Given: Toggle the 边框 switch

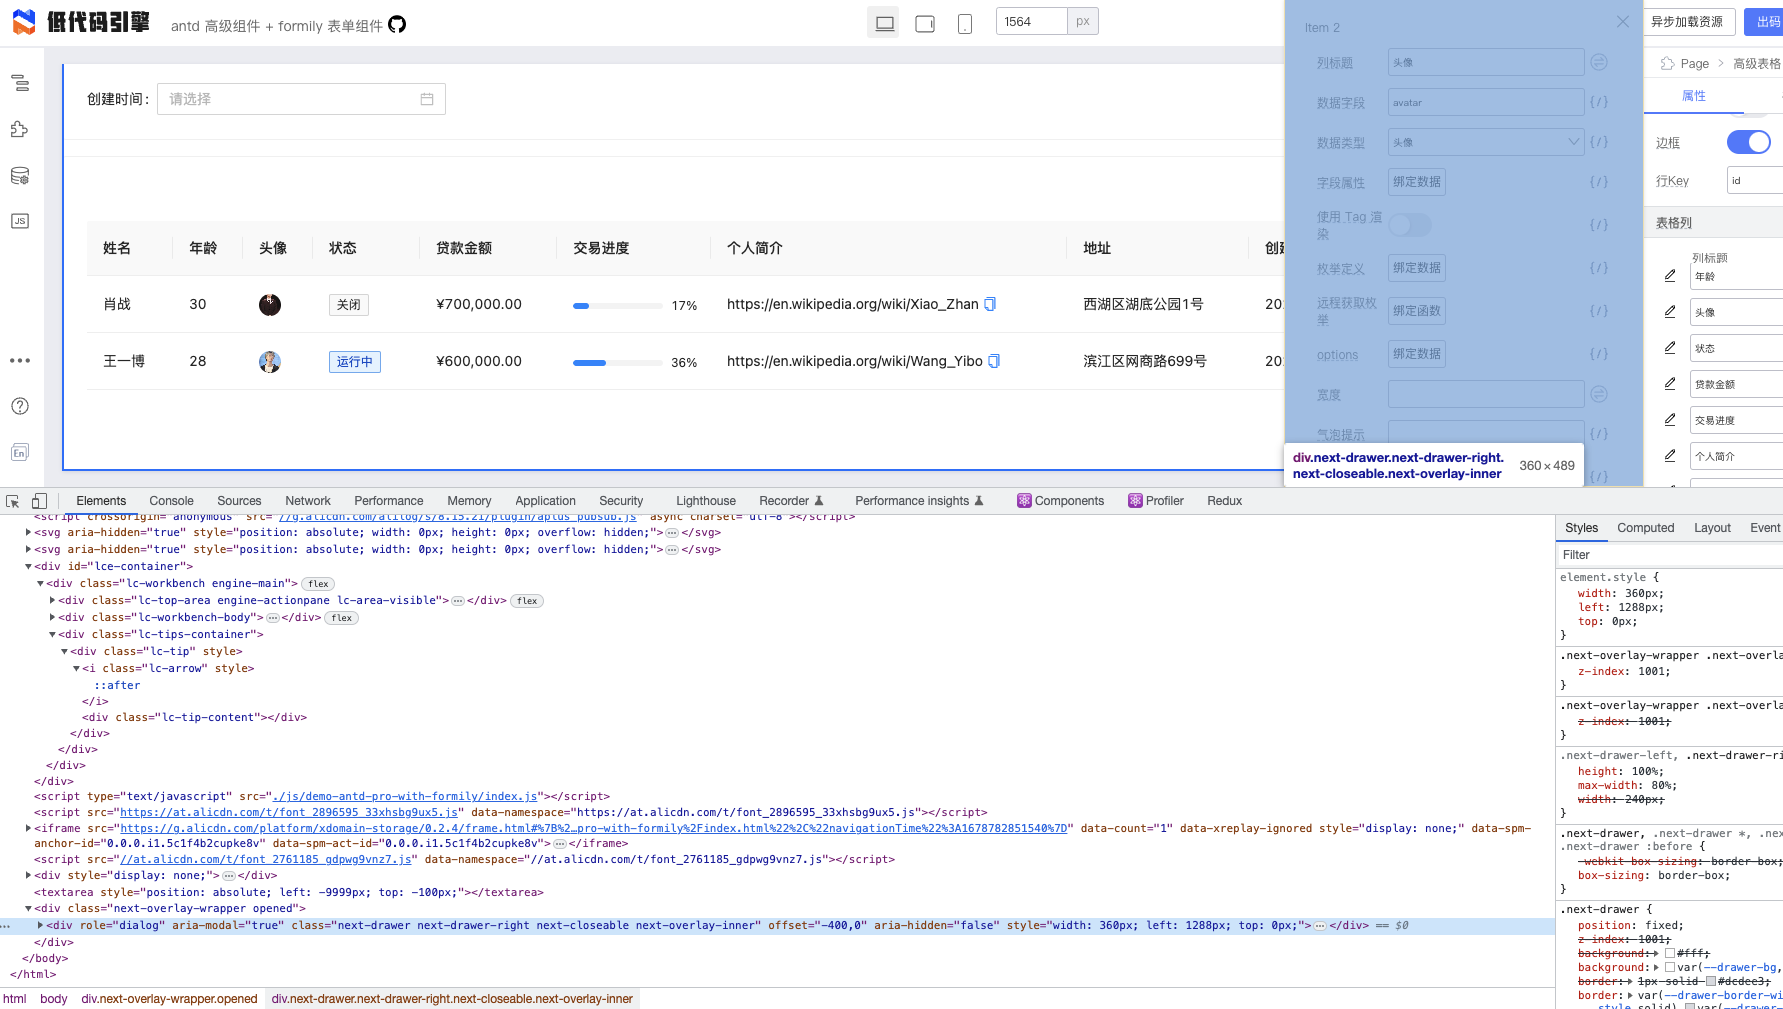Looking at the screenshot, I should 1748,142.
